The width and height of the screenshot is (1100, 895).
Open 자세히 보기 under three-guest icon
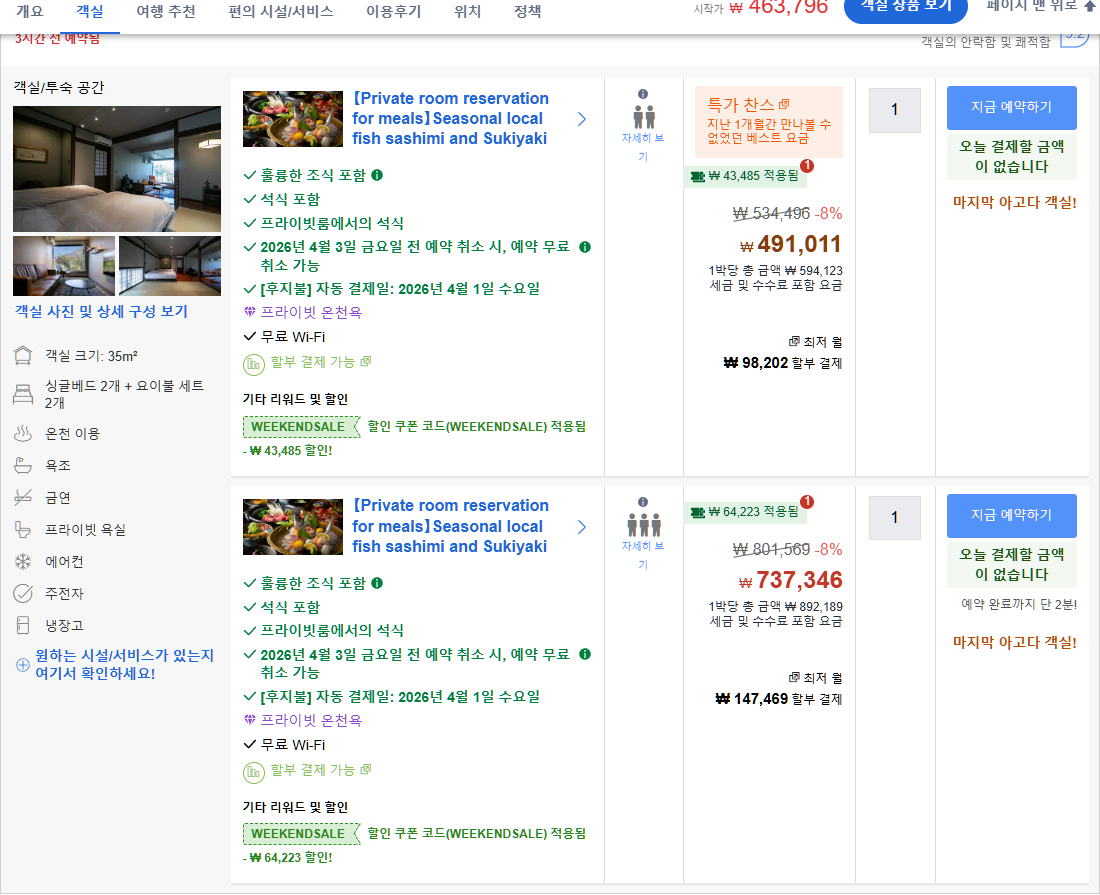click(643, 555)
